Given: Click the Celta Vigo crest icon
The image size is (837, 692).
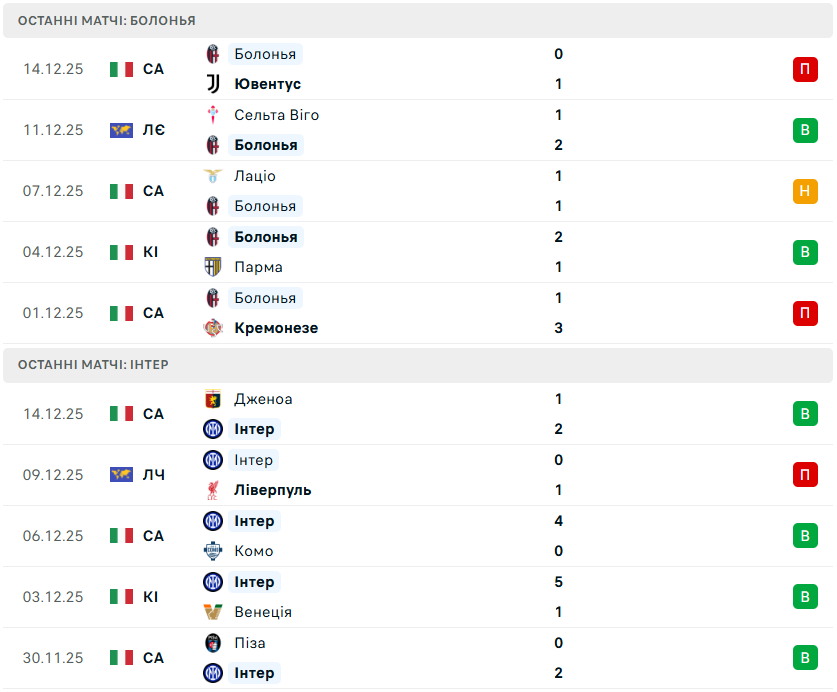Looking at the screenshot, I should point(212,115).
